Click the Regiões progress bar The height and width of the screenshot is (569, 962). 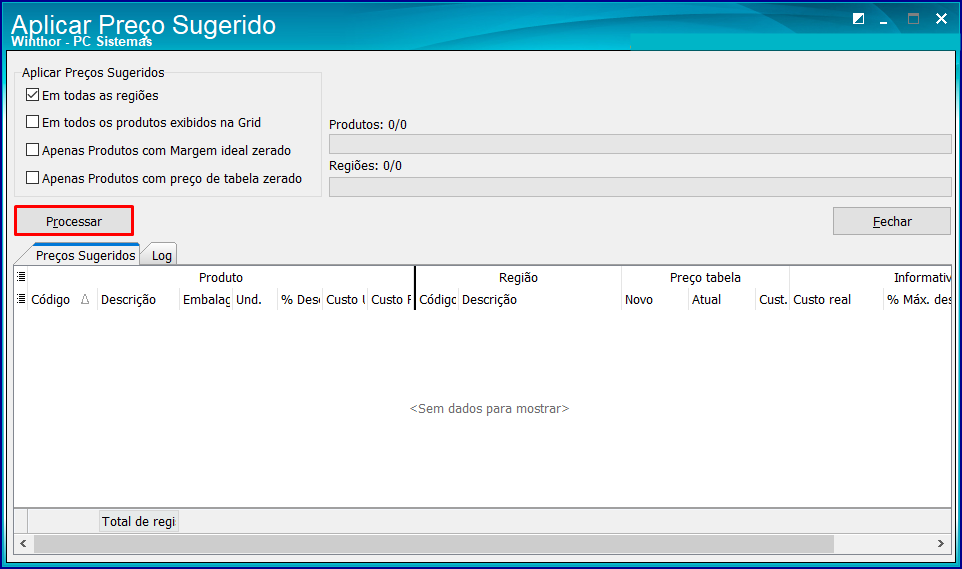[x=640, y=187]
